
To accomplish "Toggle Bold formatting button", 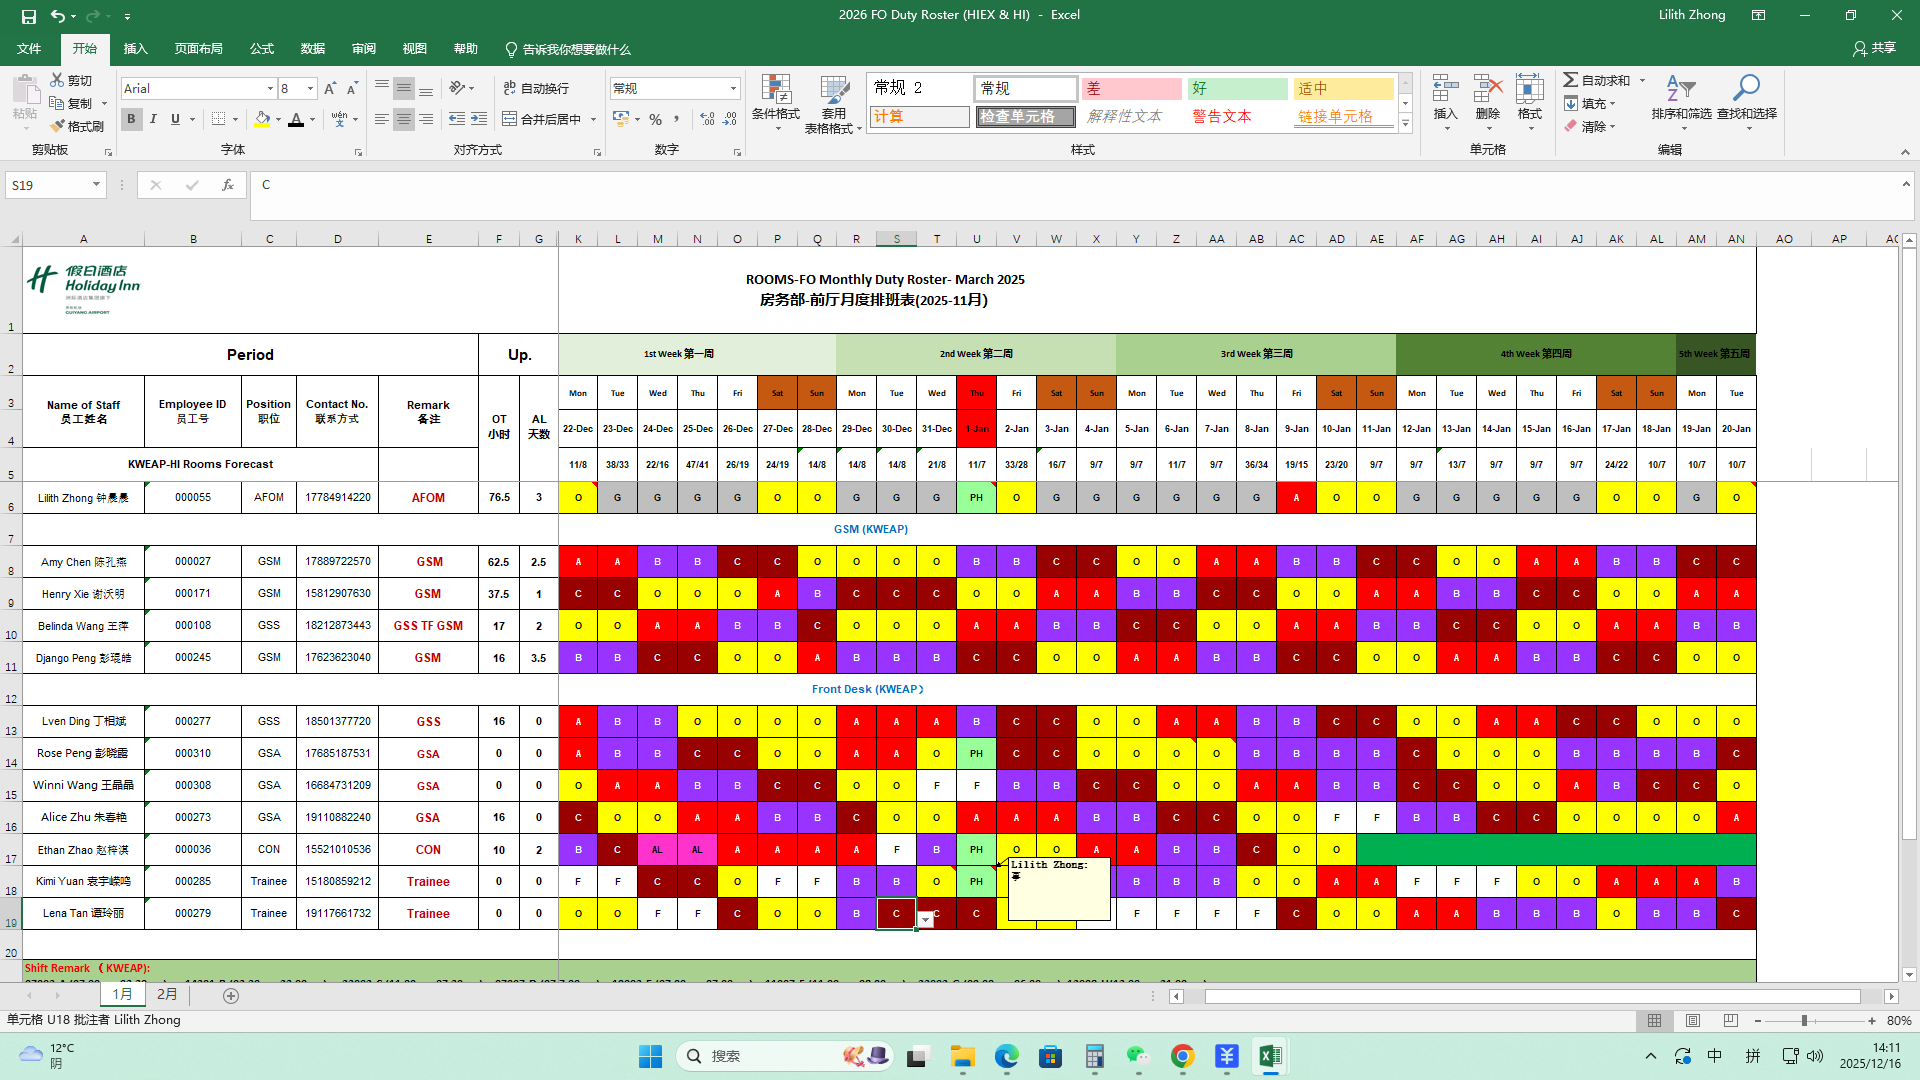I will coord(131,119).
